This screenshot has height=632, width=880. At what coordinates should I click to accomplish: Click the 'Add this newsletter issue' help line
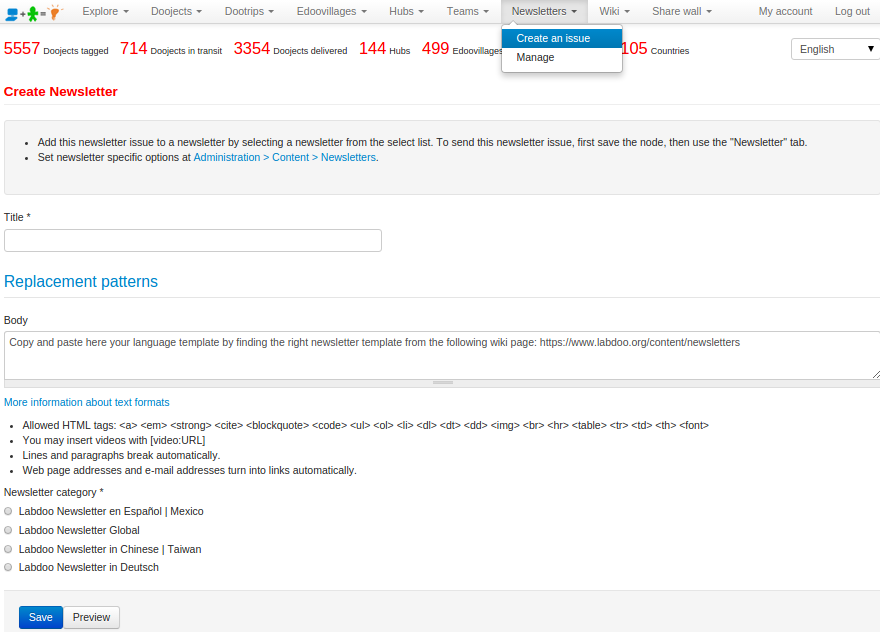422,143
